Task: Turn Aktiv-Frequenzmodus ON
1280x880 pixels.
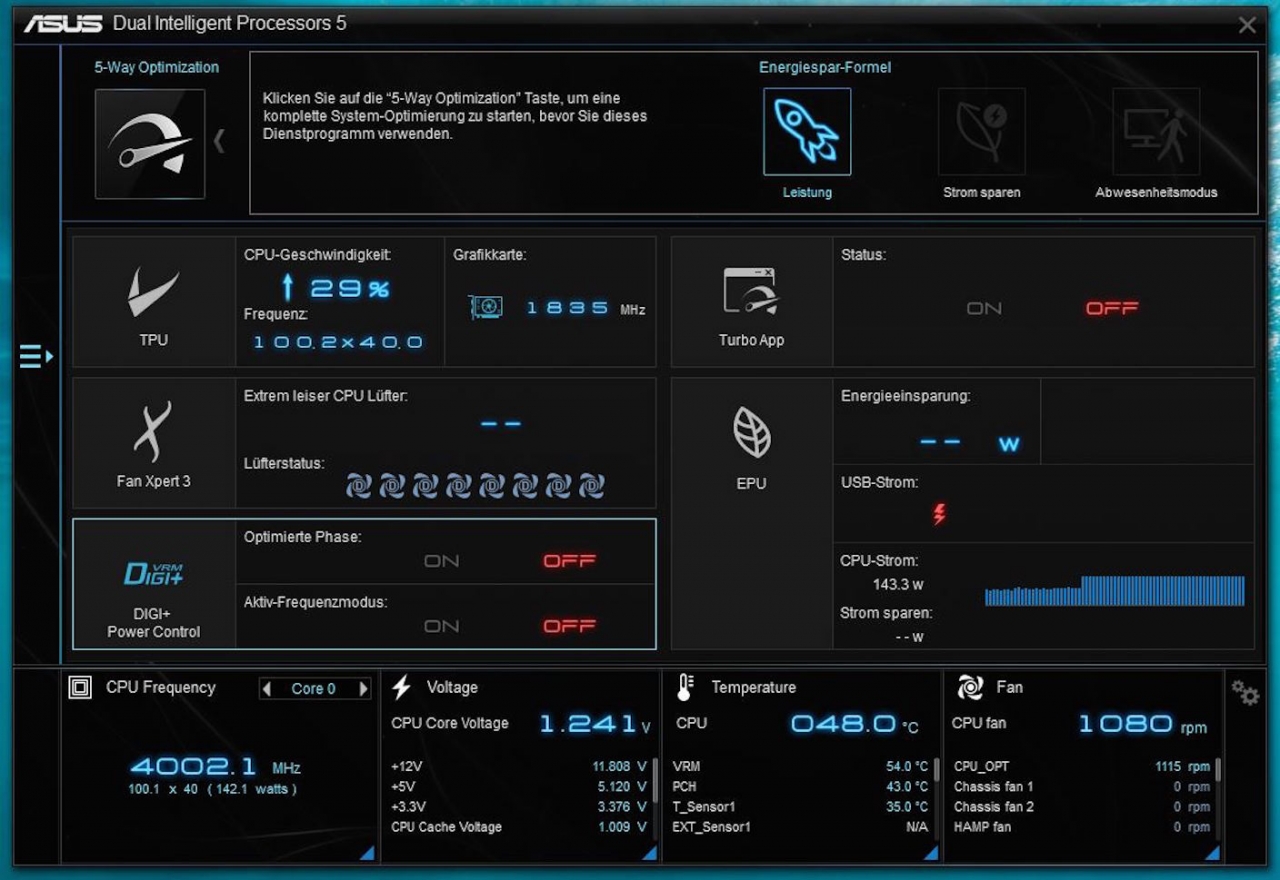Action: coord(442,626)
